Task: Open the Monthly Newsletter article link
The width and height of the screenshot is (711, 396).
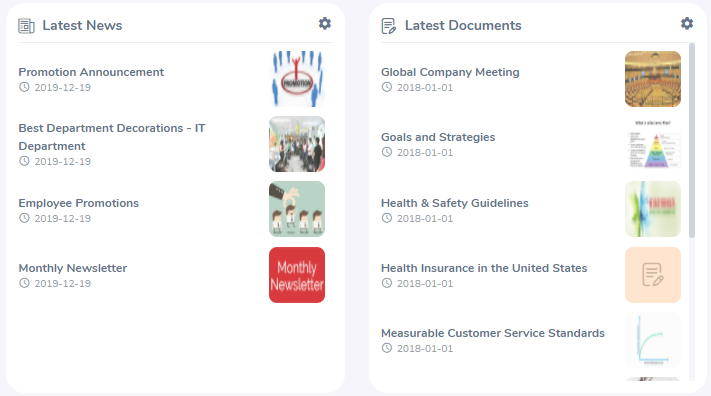Action: coord(73,268)
